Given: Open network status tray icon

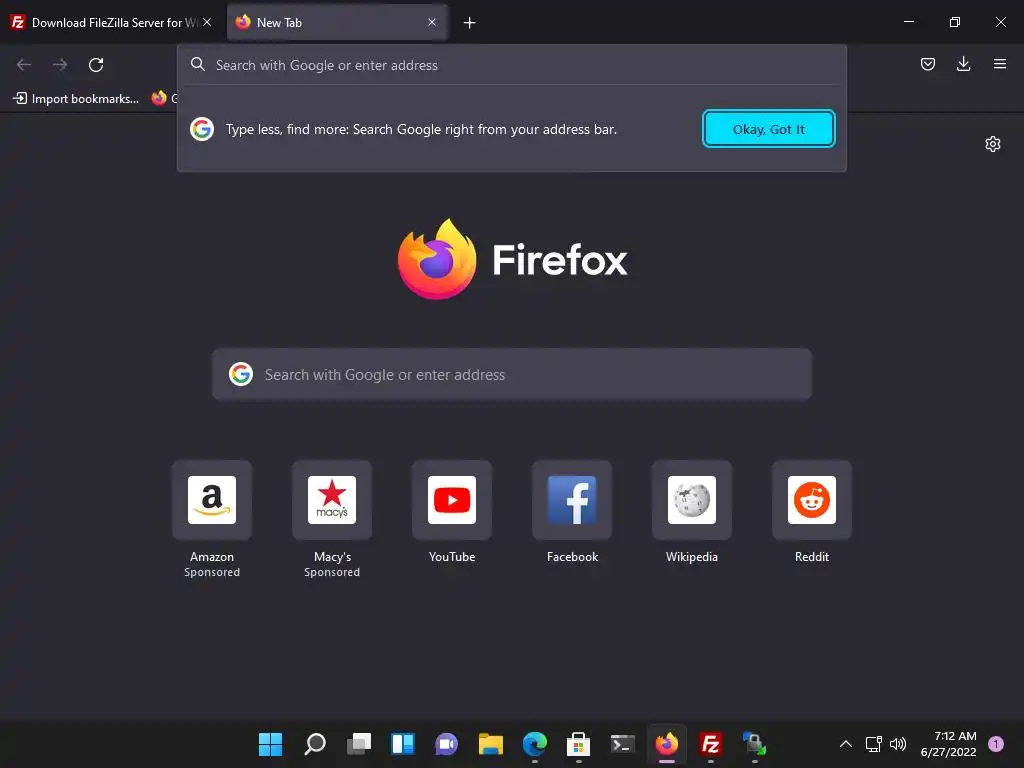Looking at the screenshot, I should pyautogui.click(x=874, y=744).
